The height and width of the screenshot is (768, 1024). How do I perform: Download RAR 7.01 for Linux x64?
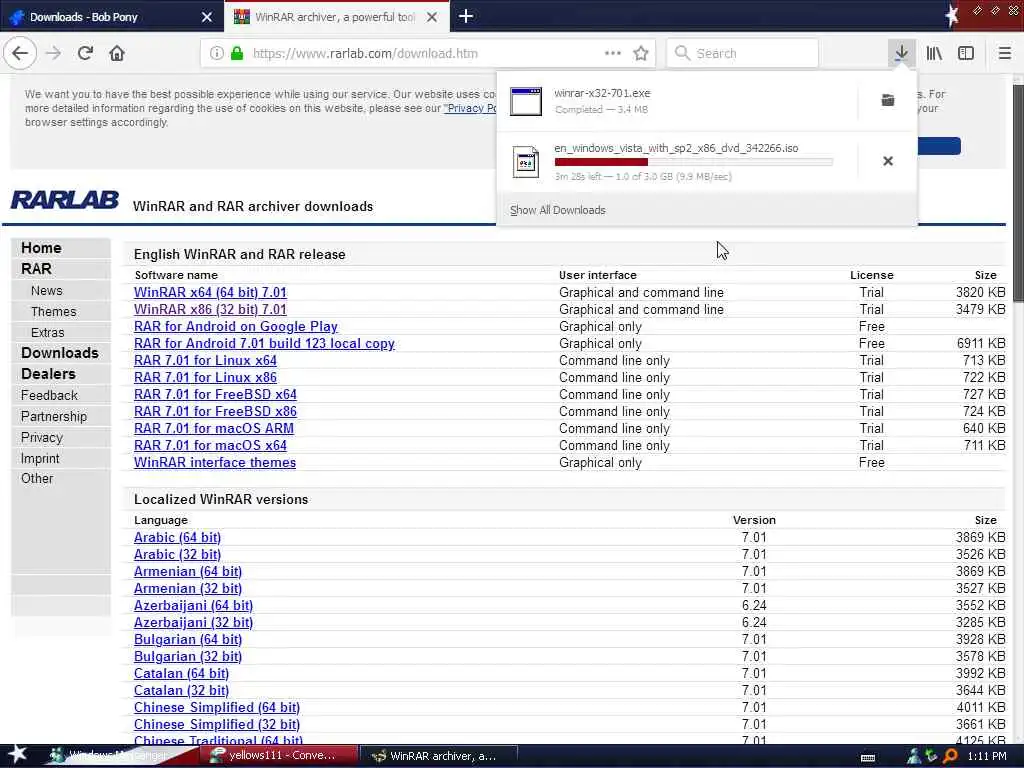(x=205, y=360)
